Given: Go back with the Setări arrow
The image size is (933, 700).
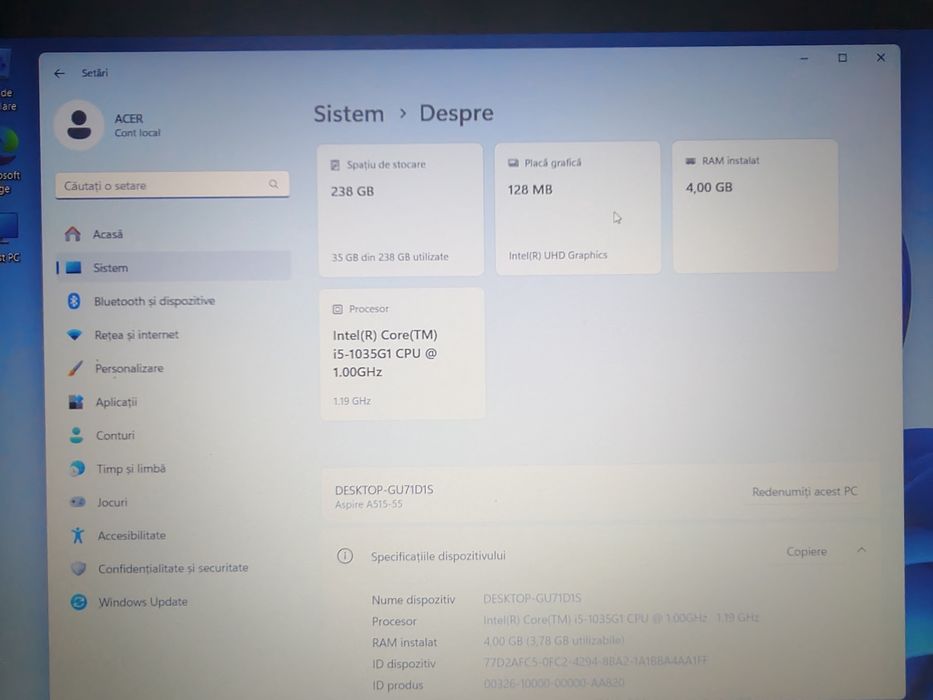Looking at the screenshot, I should pos(59,73).
